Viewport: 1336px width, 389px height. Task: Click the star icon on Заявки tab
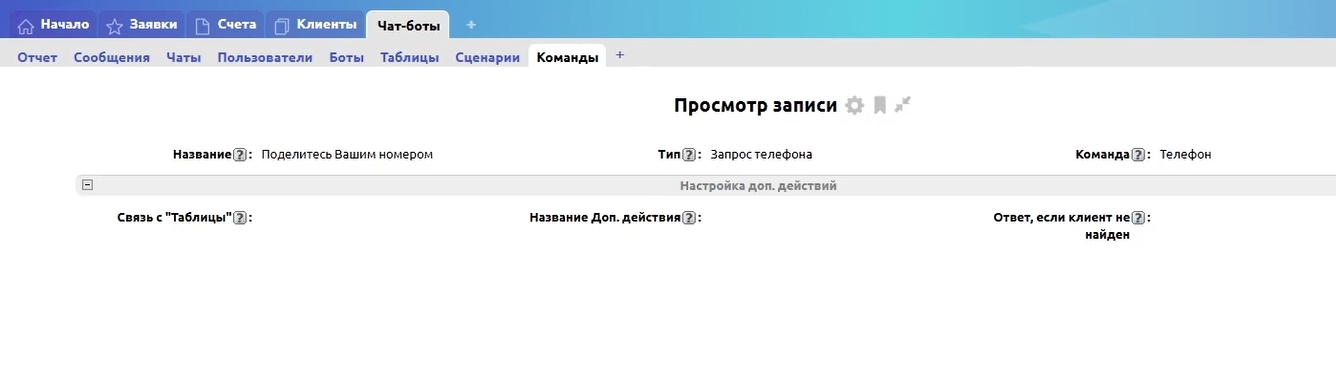pyautogui.click(x=115, y=26)
